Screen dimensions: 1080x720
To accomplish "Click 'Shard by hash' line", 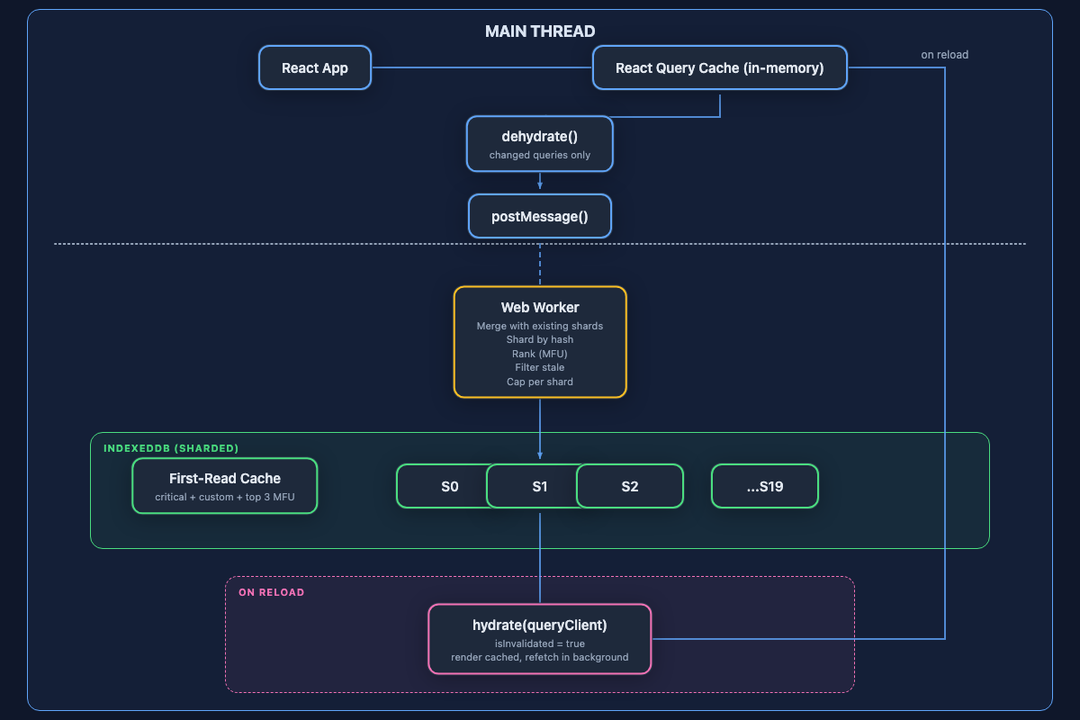I will pyautogui.click(x=539, y=340).
